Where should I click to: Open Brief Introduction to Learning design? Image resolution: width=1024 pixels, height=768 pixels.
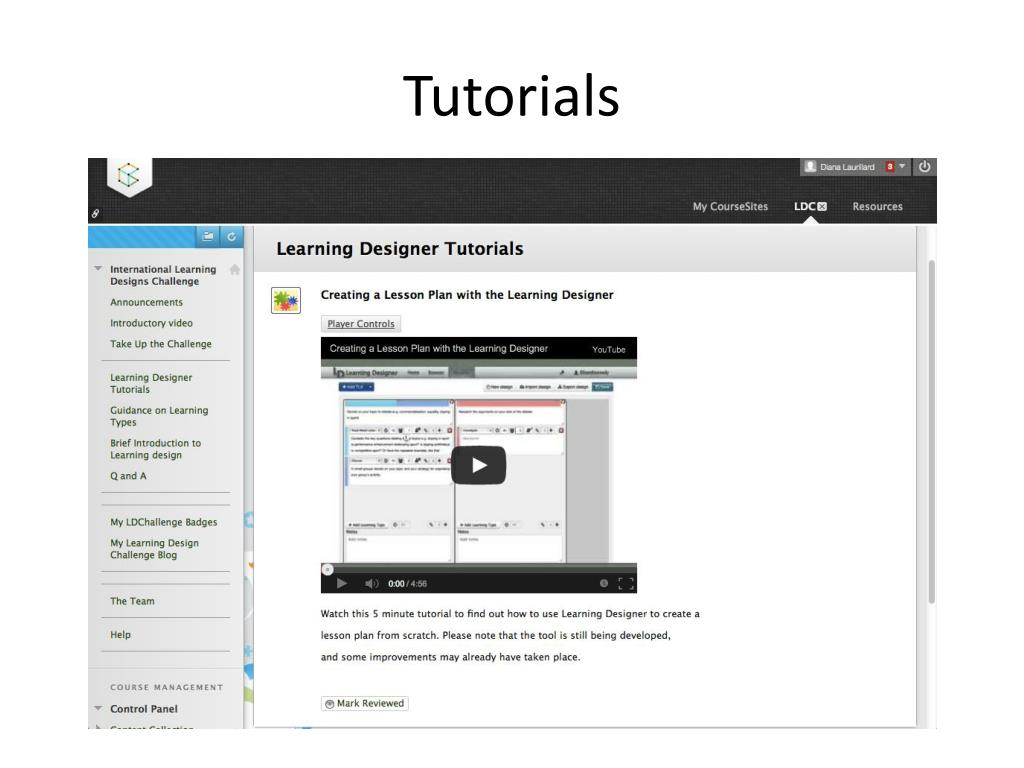pos(155,449)
